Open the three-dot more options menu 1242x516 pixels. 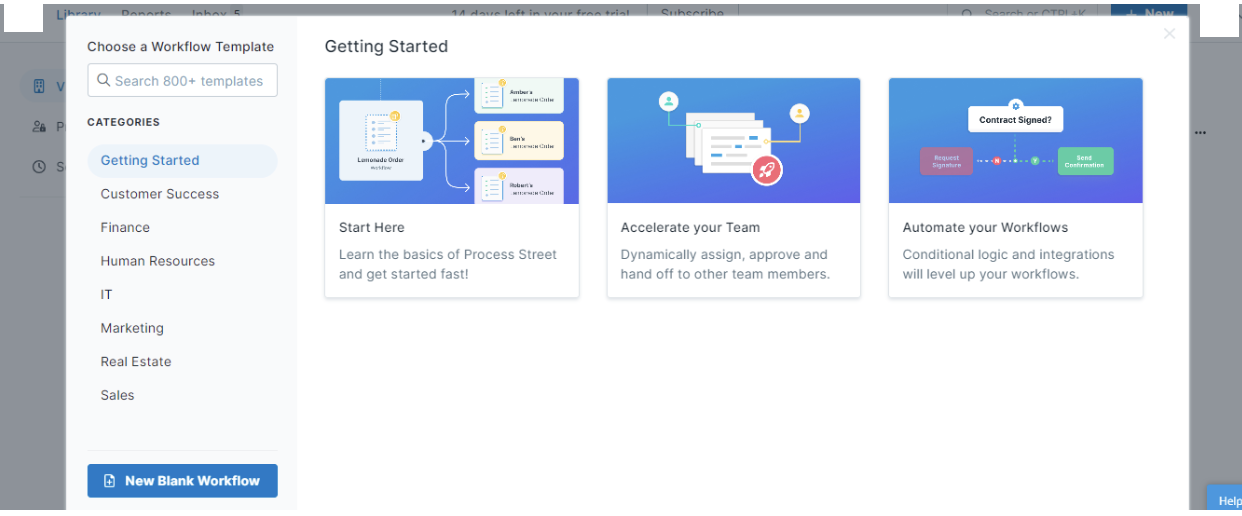click(x=1200, y=132)
